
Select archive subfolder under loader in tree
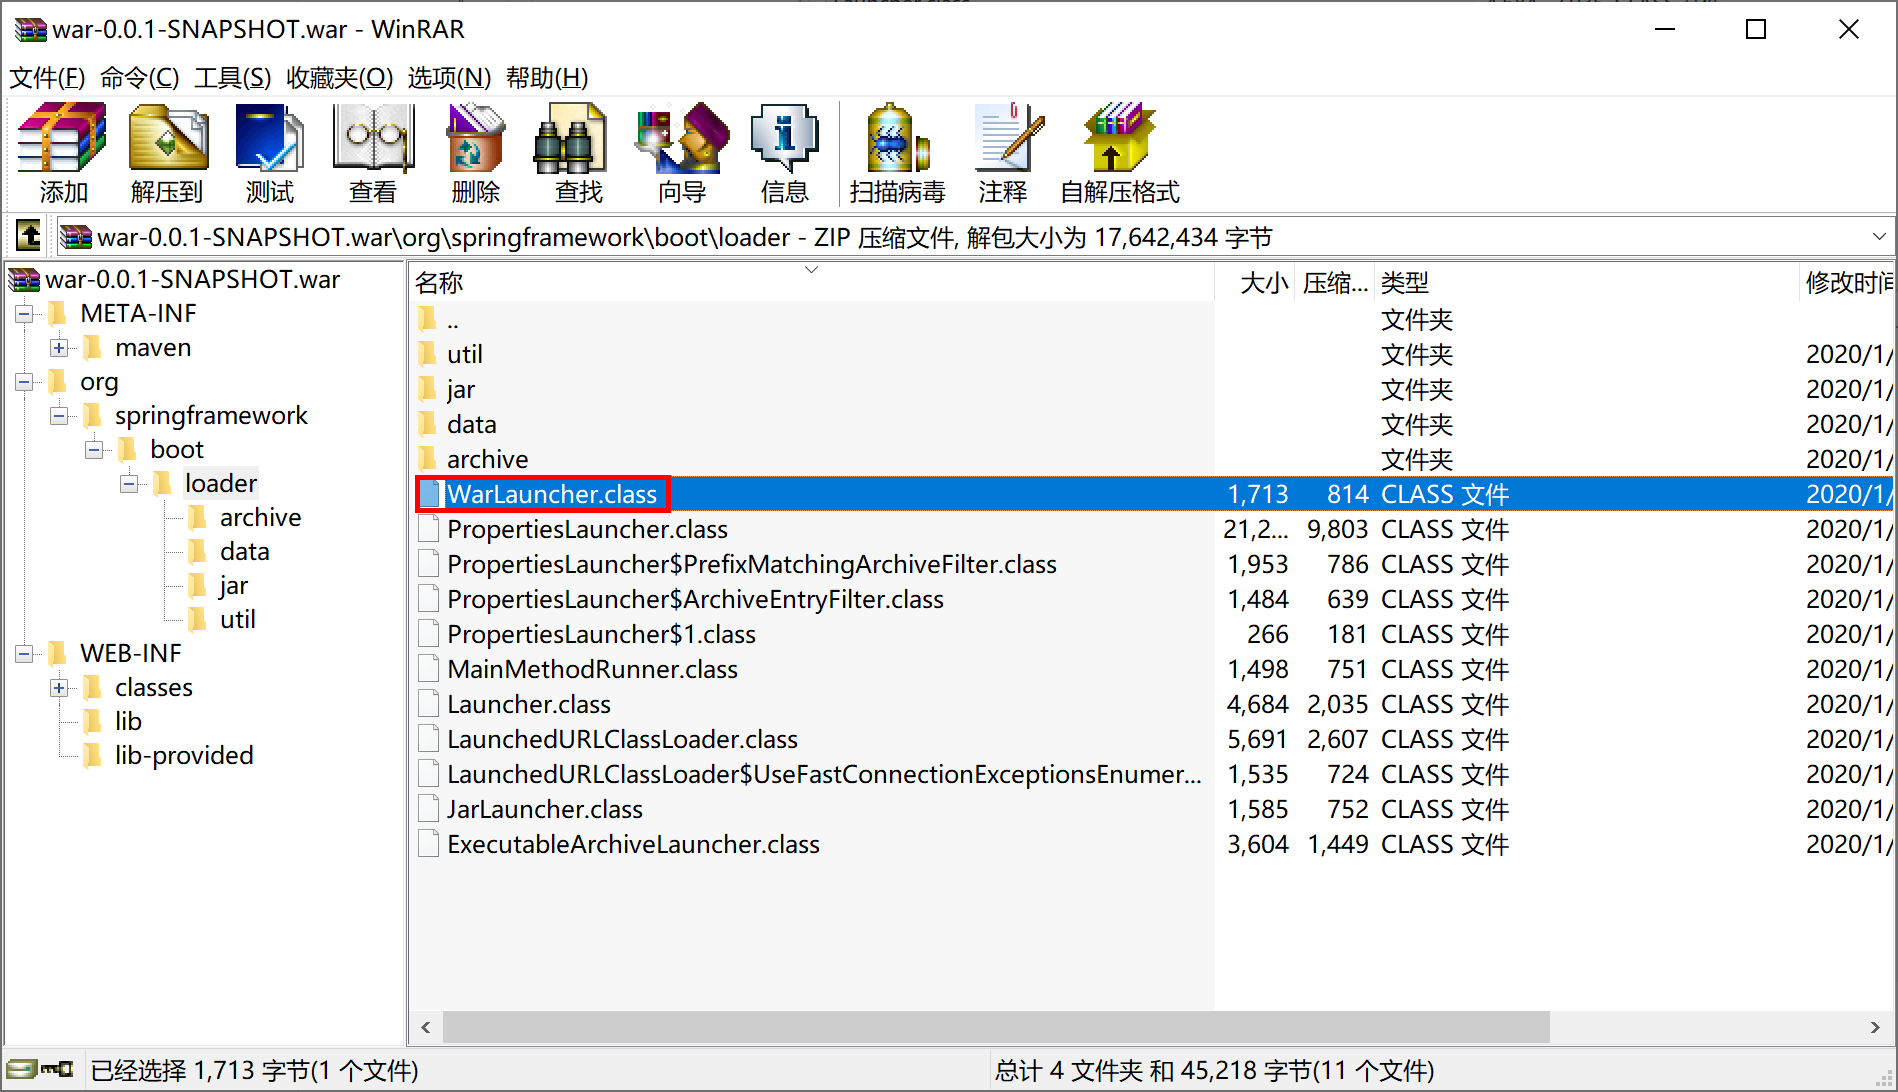(260, 517)
